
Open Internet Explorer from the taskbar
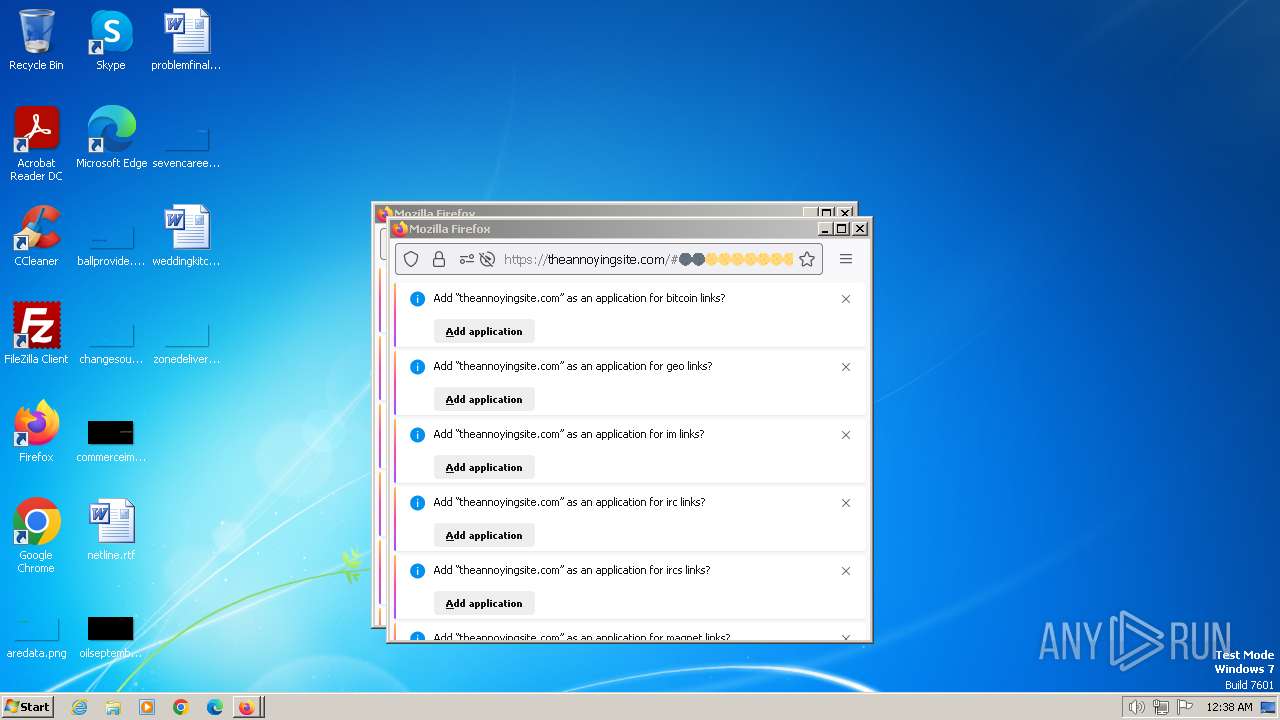(x=80, y=707)
